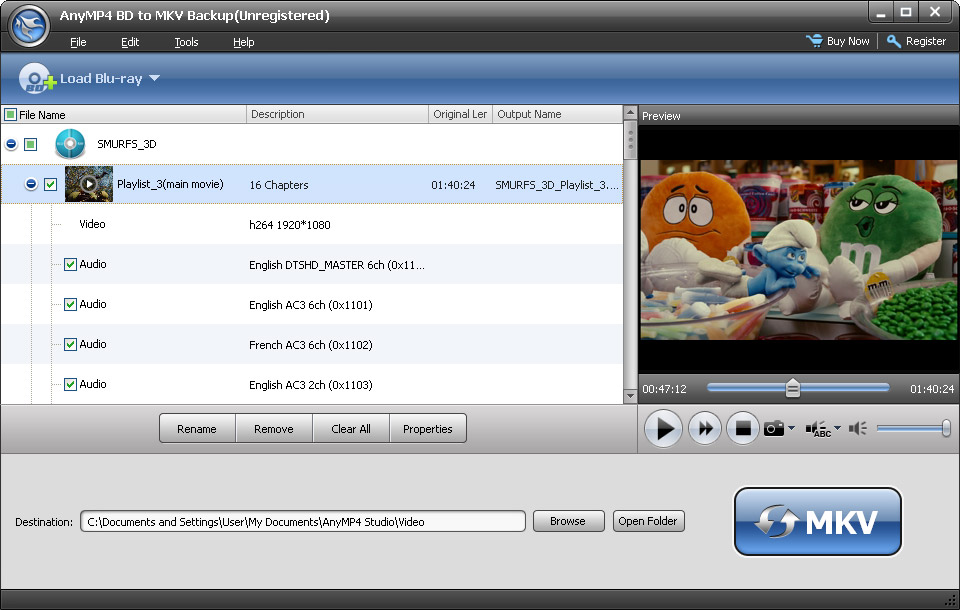960x610 pixels.
Task: Uncheck the English AC3 6ch audio track
Action: (x=70, y=304)
